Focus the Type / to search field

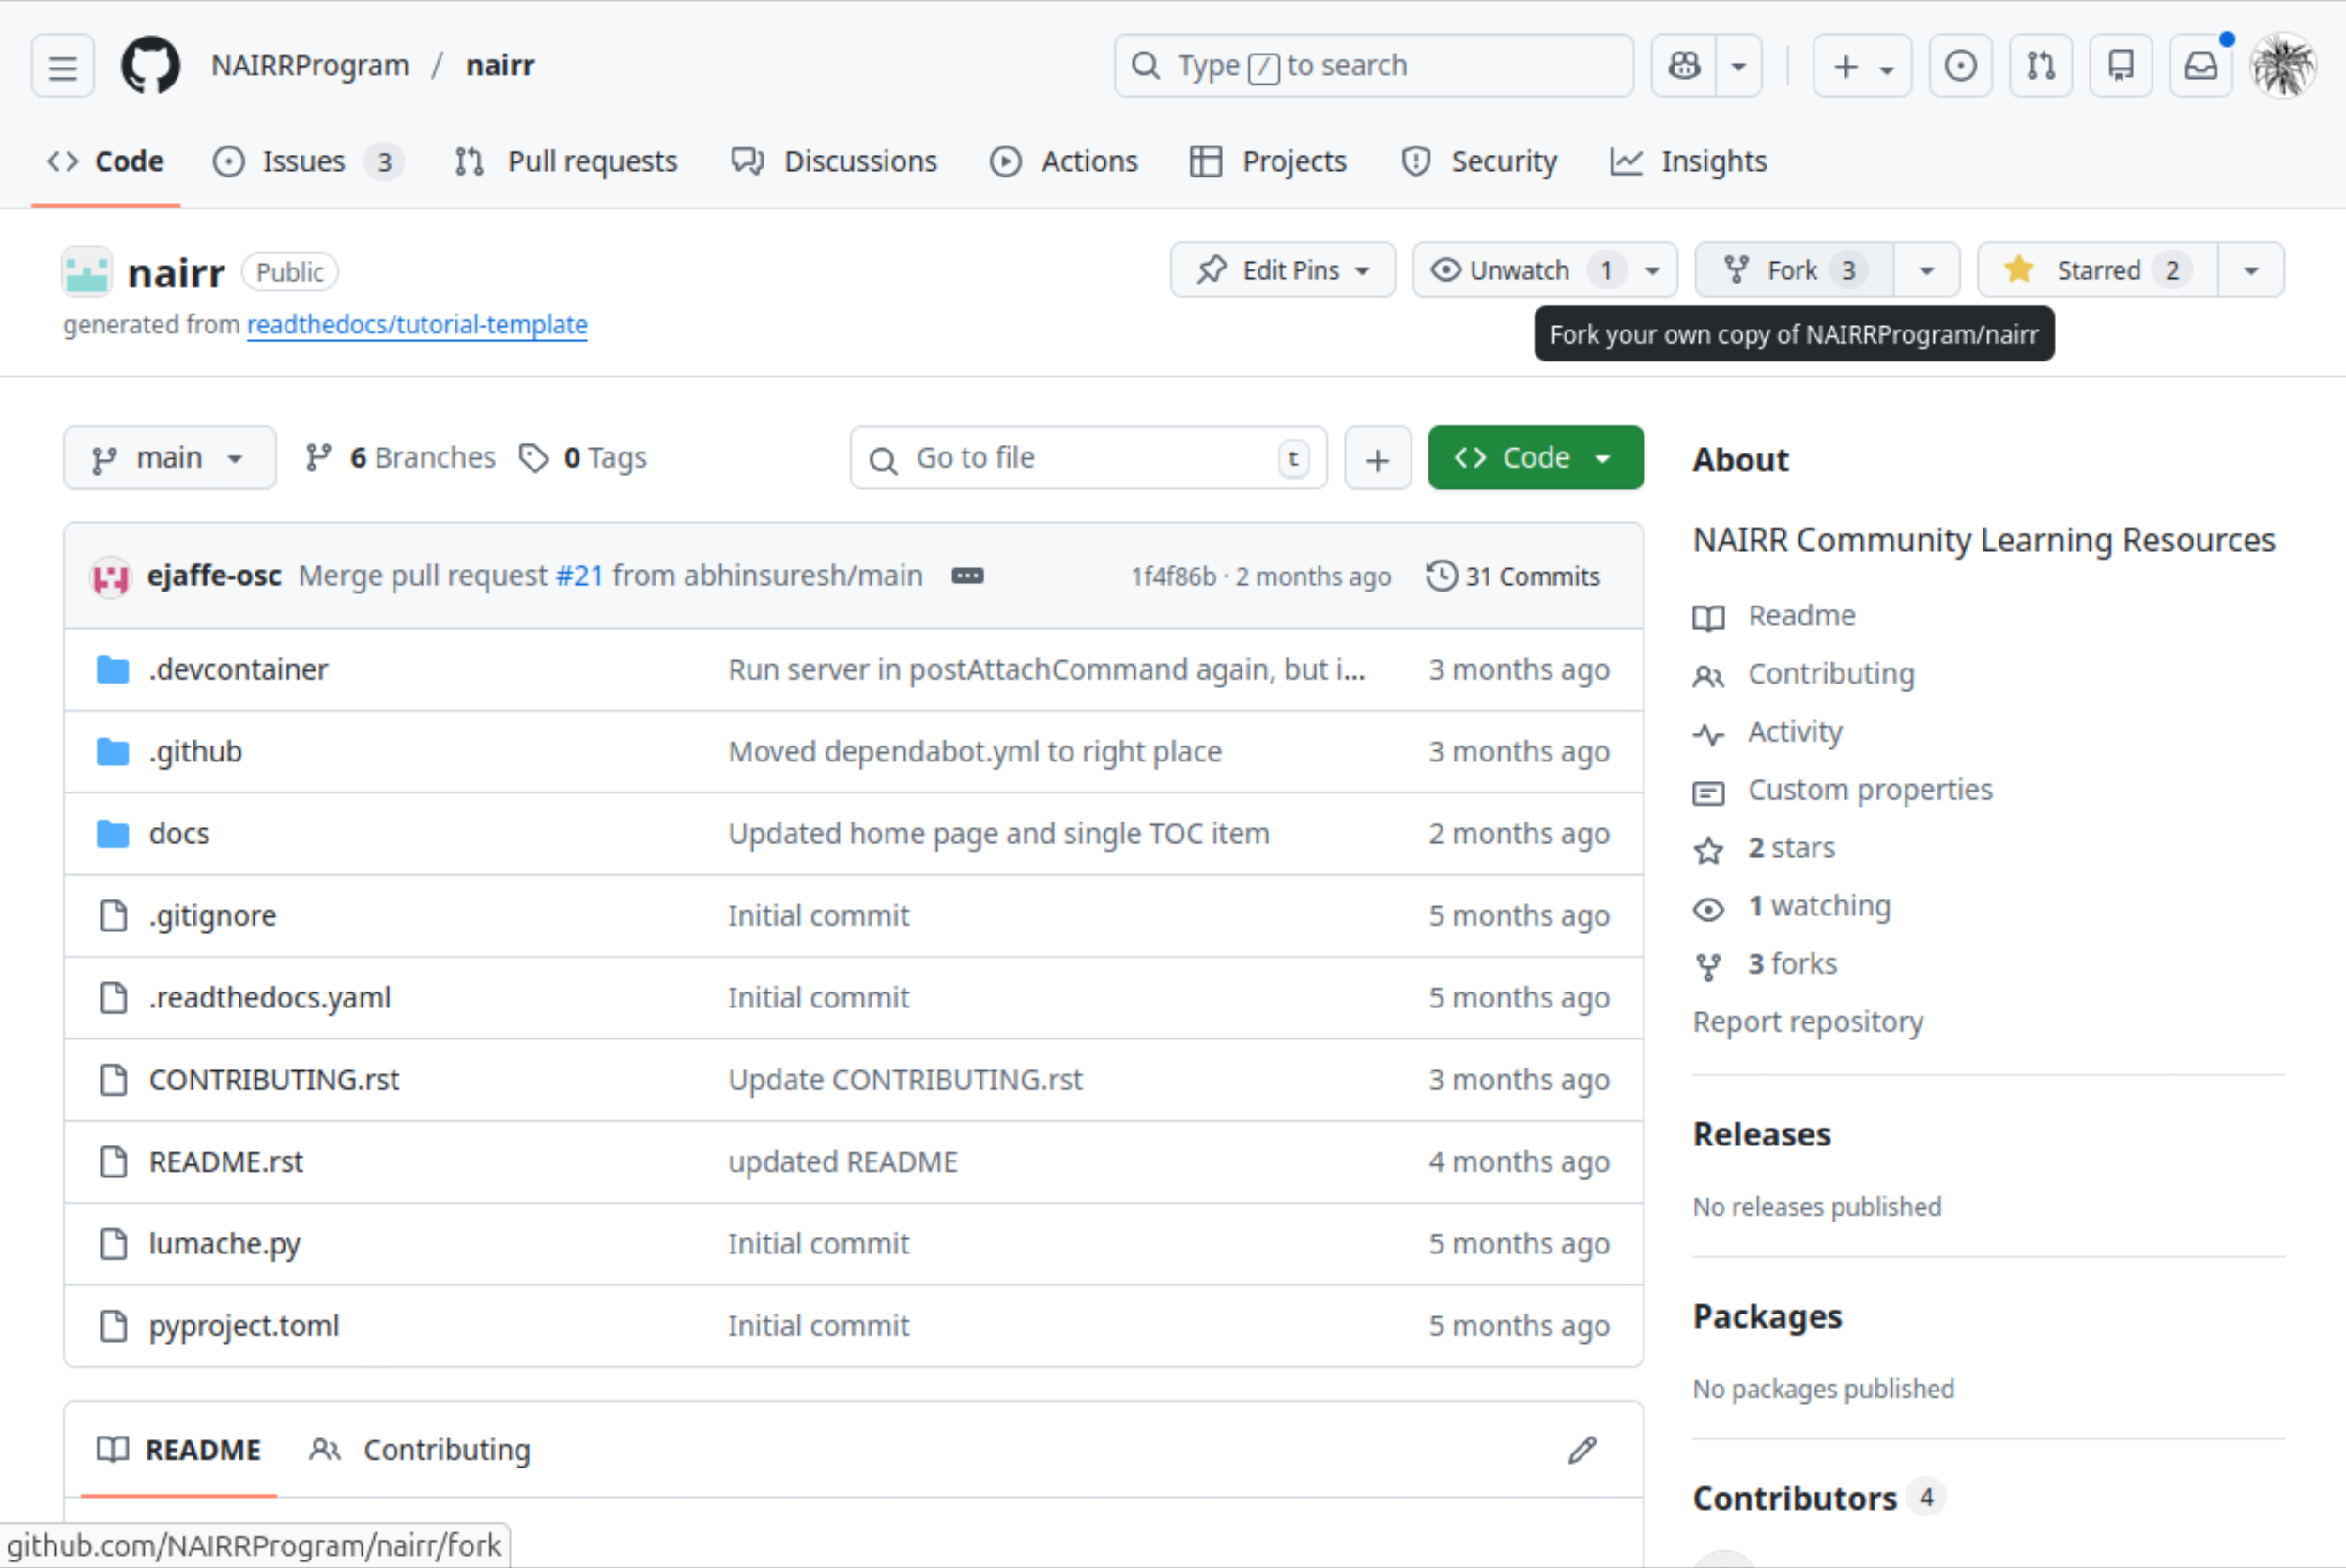1374,66
